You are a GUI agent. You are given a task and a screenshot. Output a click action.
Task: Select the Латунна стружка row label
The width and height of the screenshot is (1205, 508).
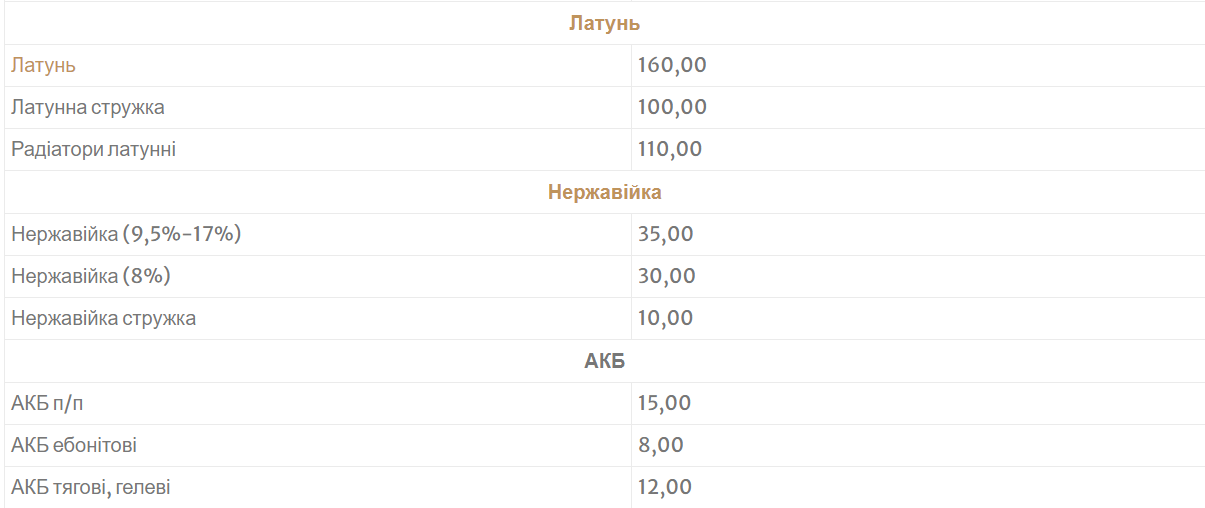click(x=88, y=107)
